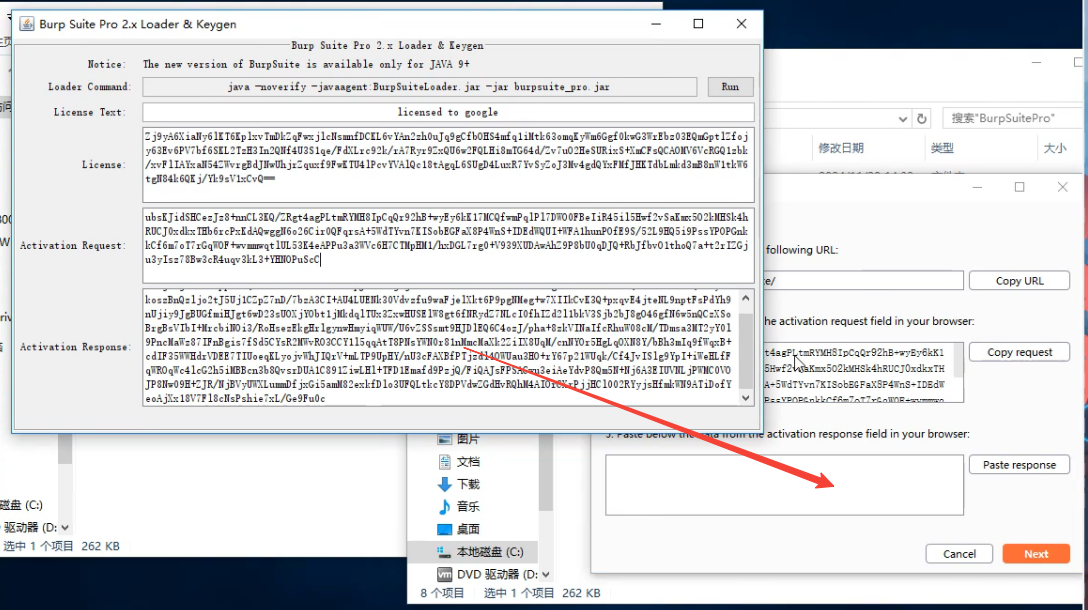Click the Pictures folder icon

(445, 439)
